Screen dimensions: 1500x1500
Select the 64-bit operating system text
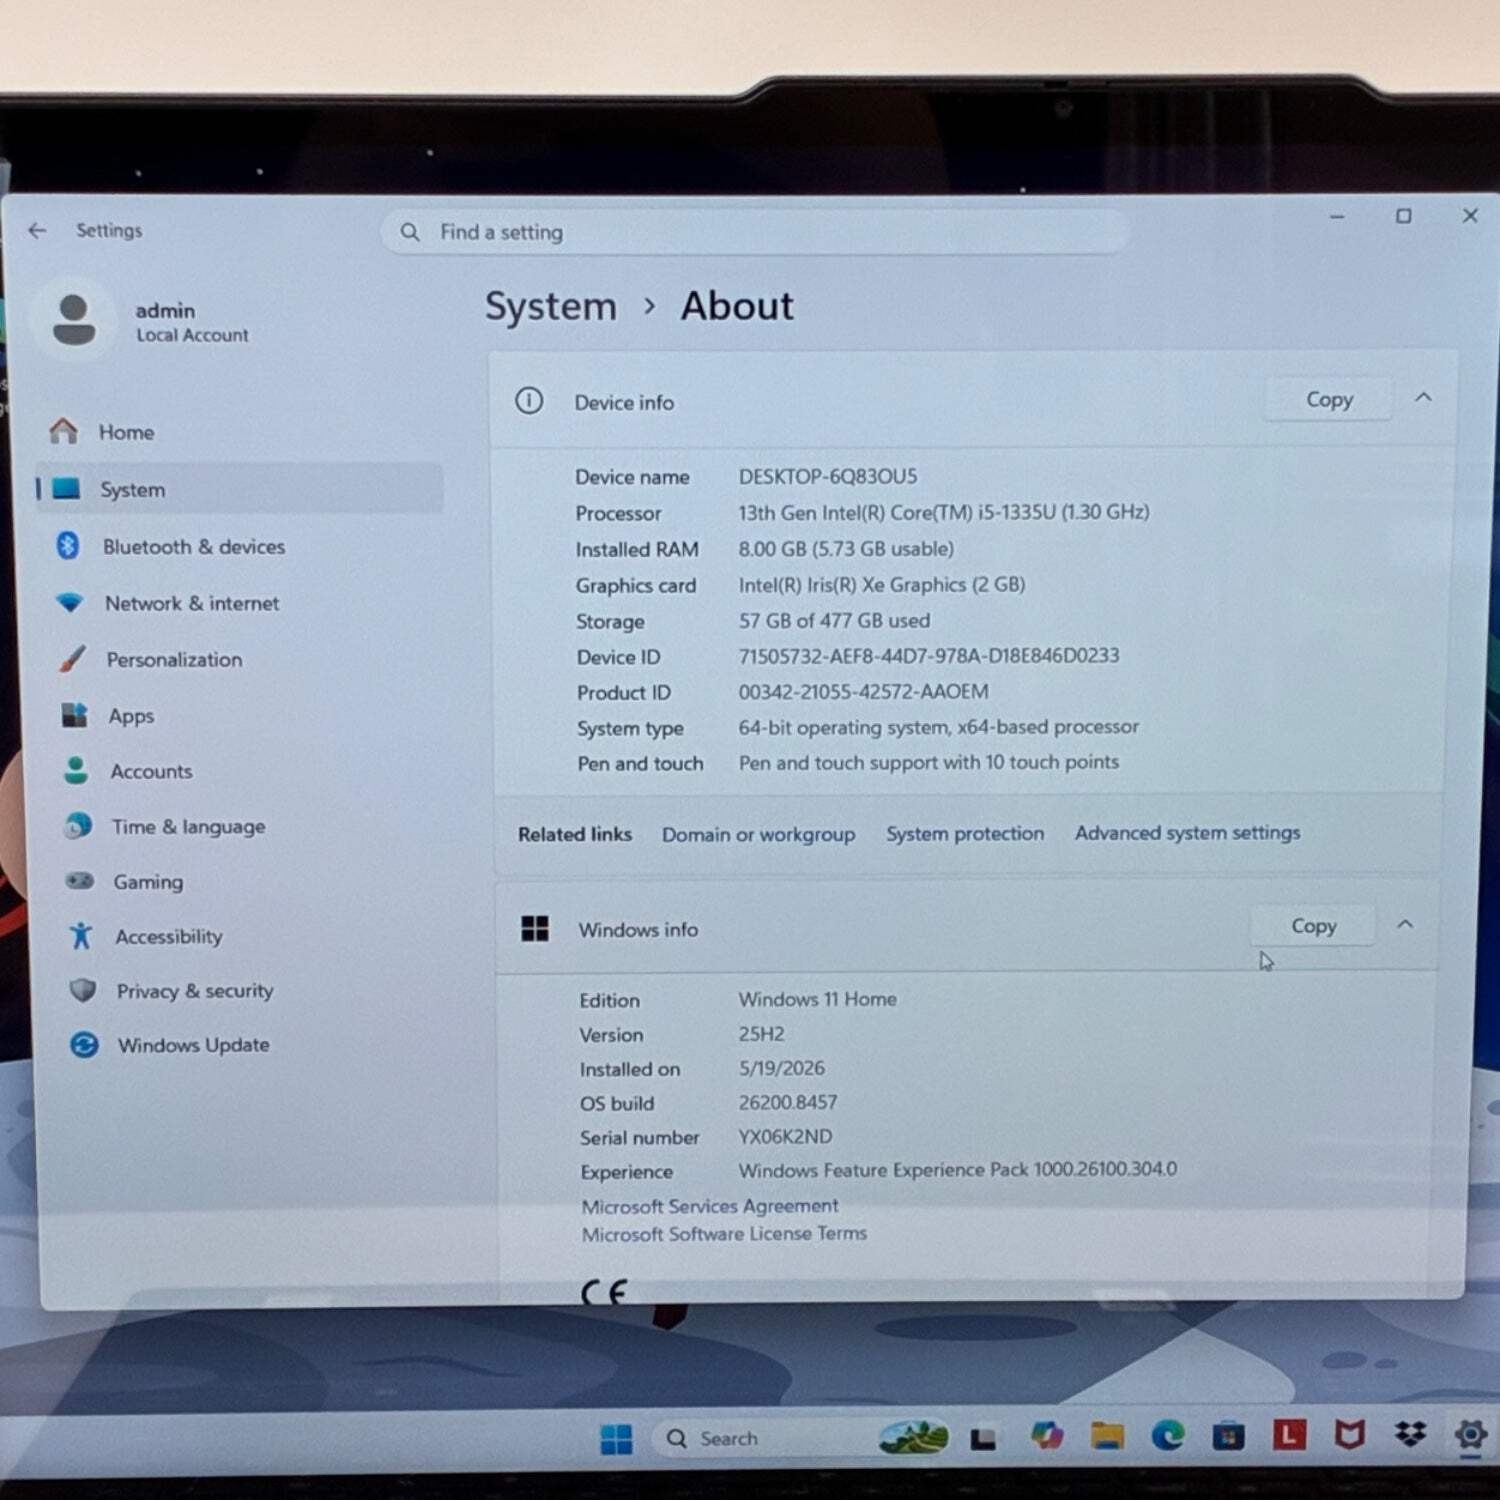tap(938, 727)
